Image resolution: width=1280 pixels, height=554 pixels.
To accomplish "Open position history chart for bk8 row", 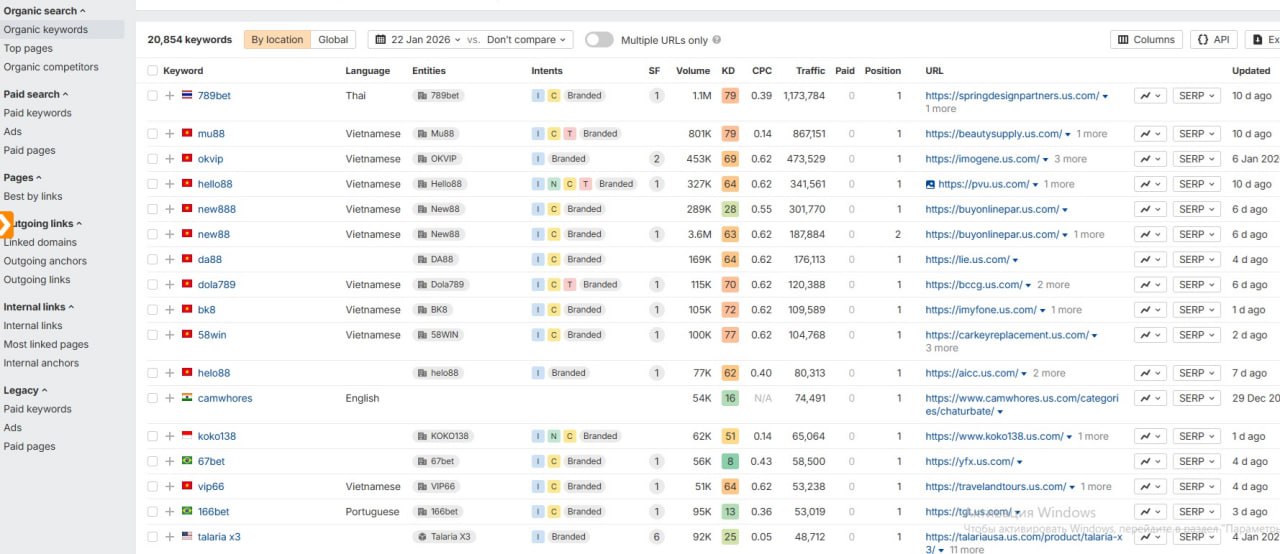I will point(1150,310).
